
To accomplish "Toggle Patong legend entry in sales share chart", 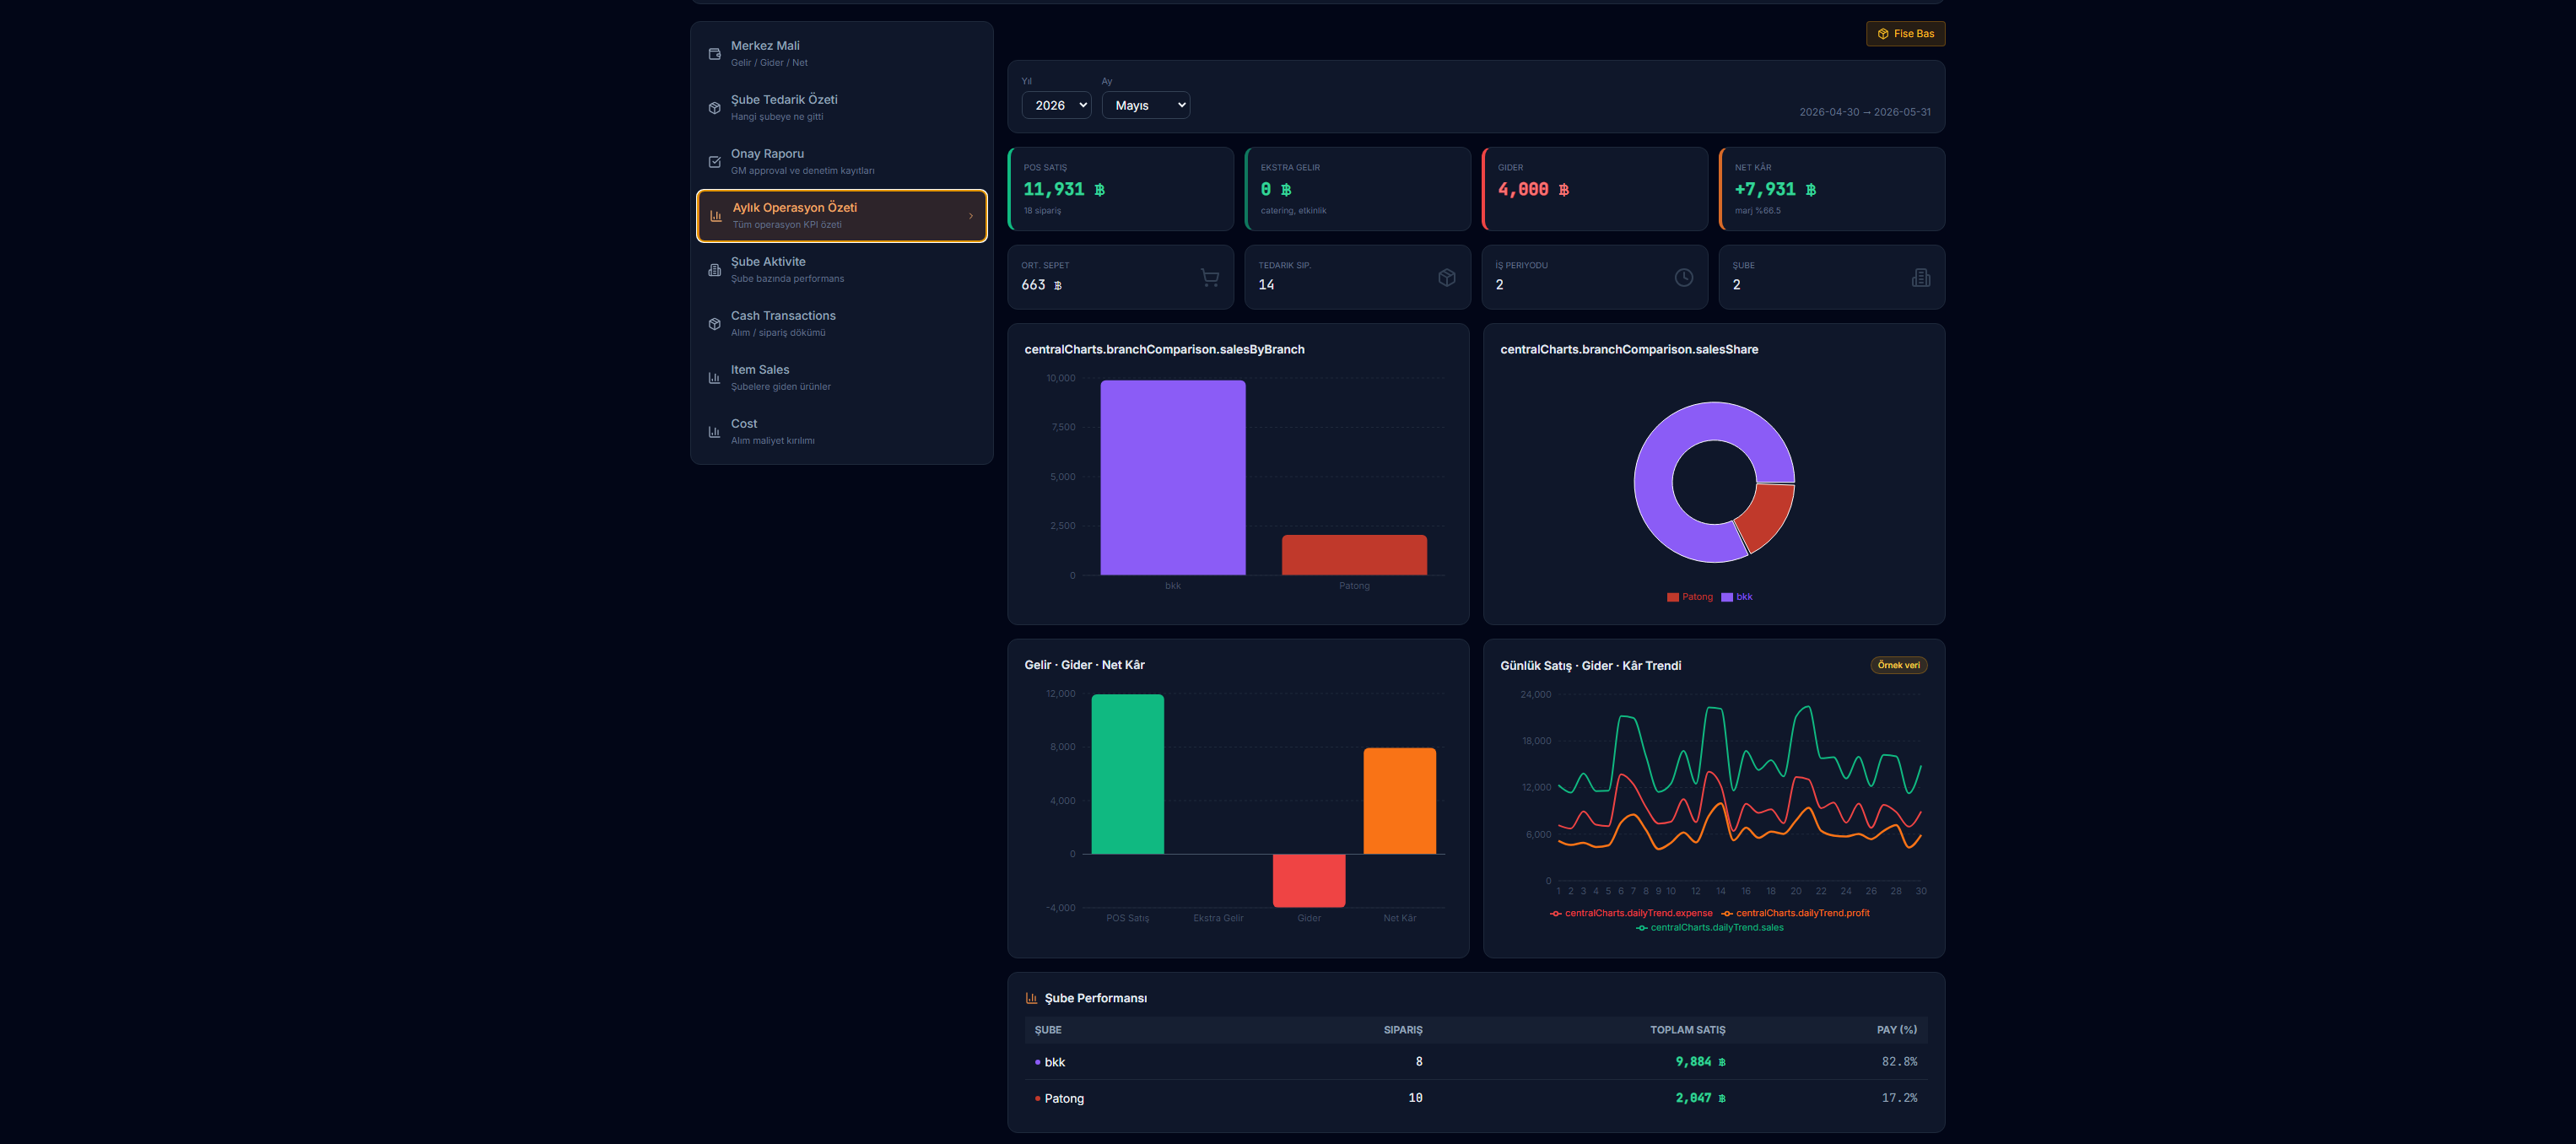I will tap(1690, 597).
